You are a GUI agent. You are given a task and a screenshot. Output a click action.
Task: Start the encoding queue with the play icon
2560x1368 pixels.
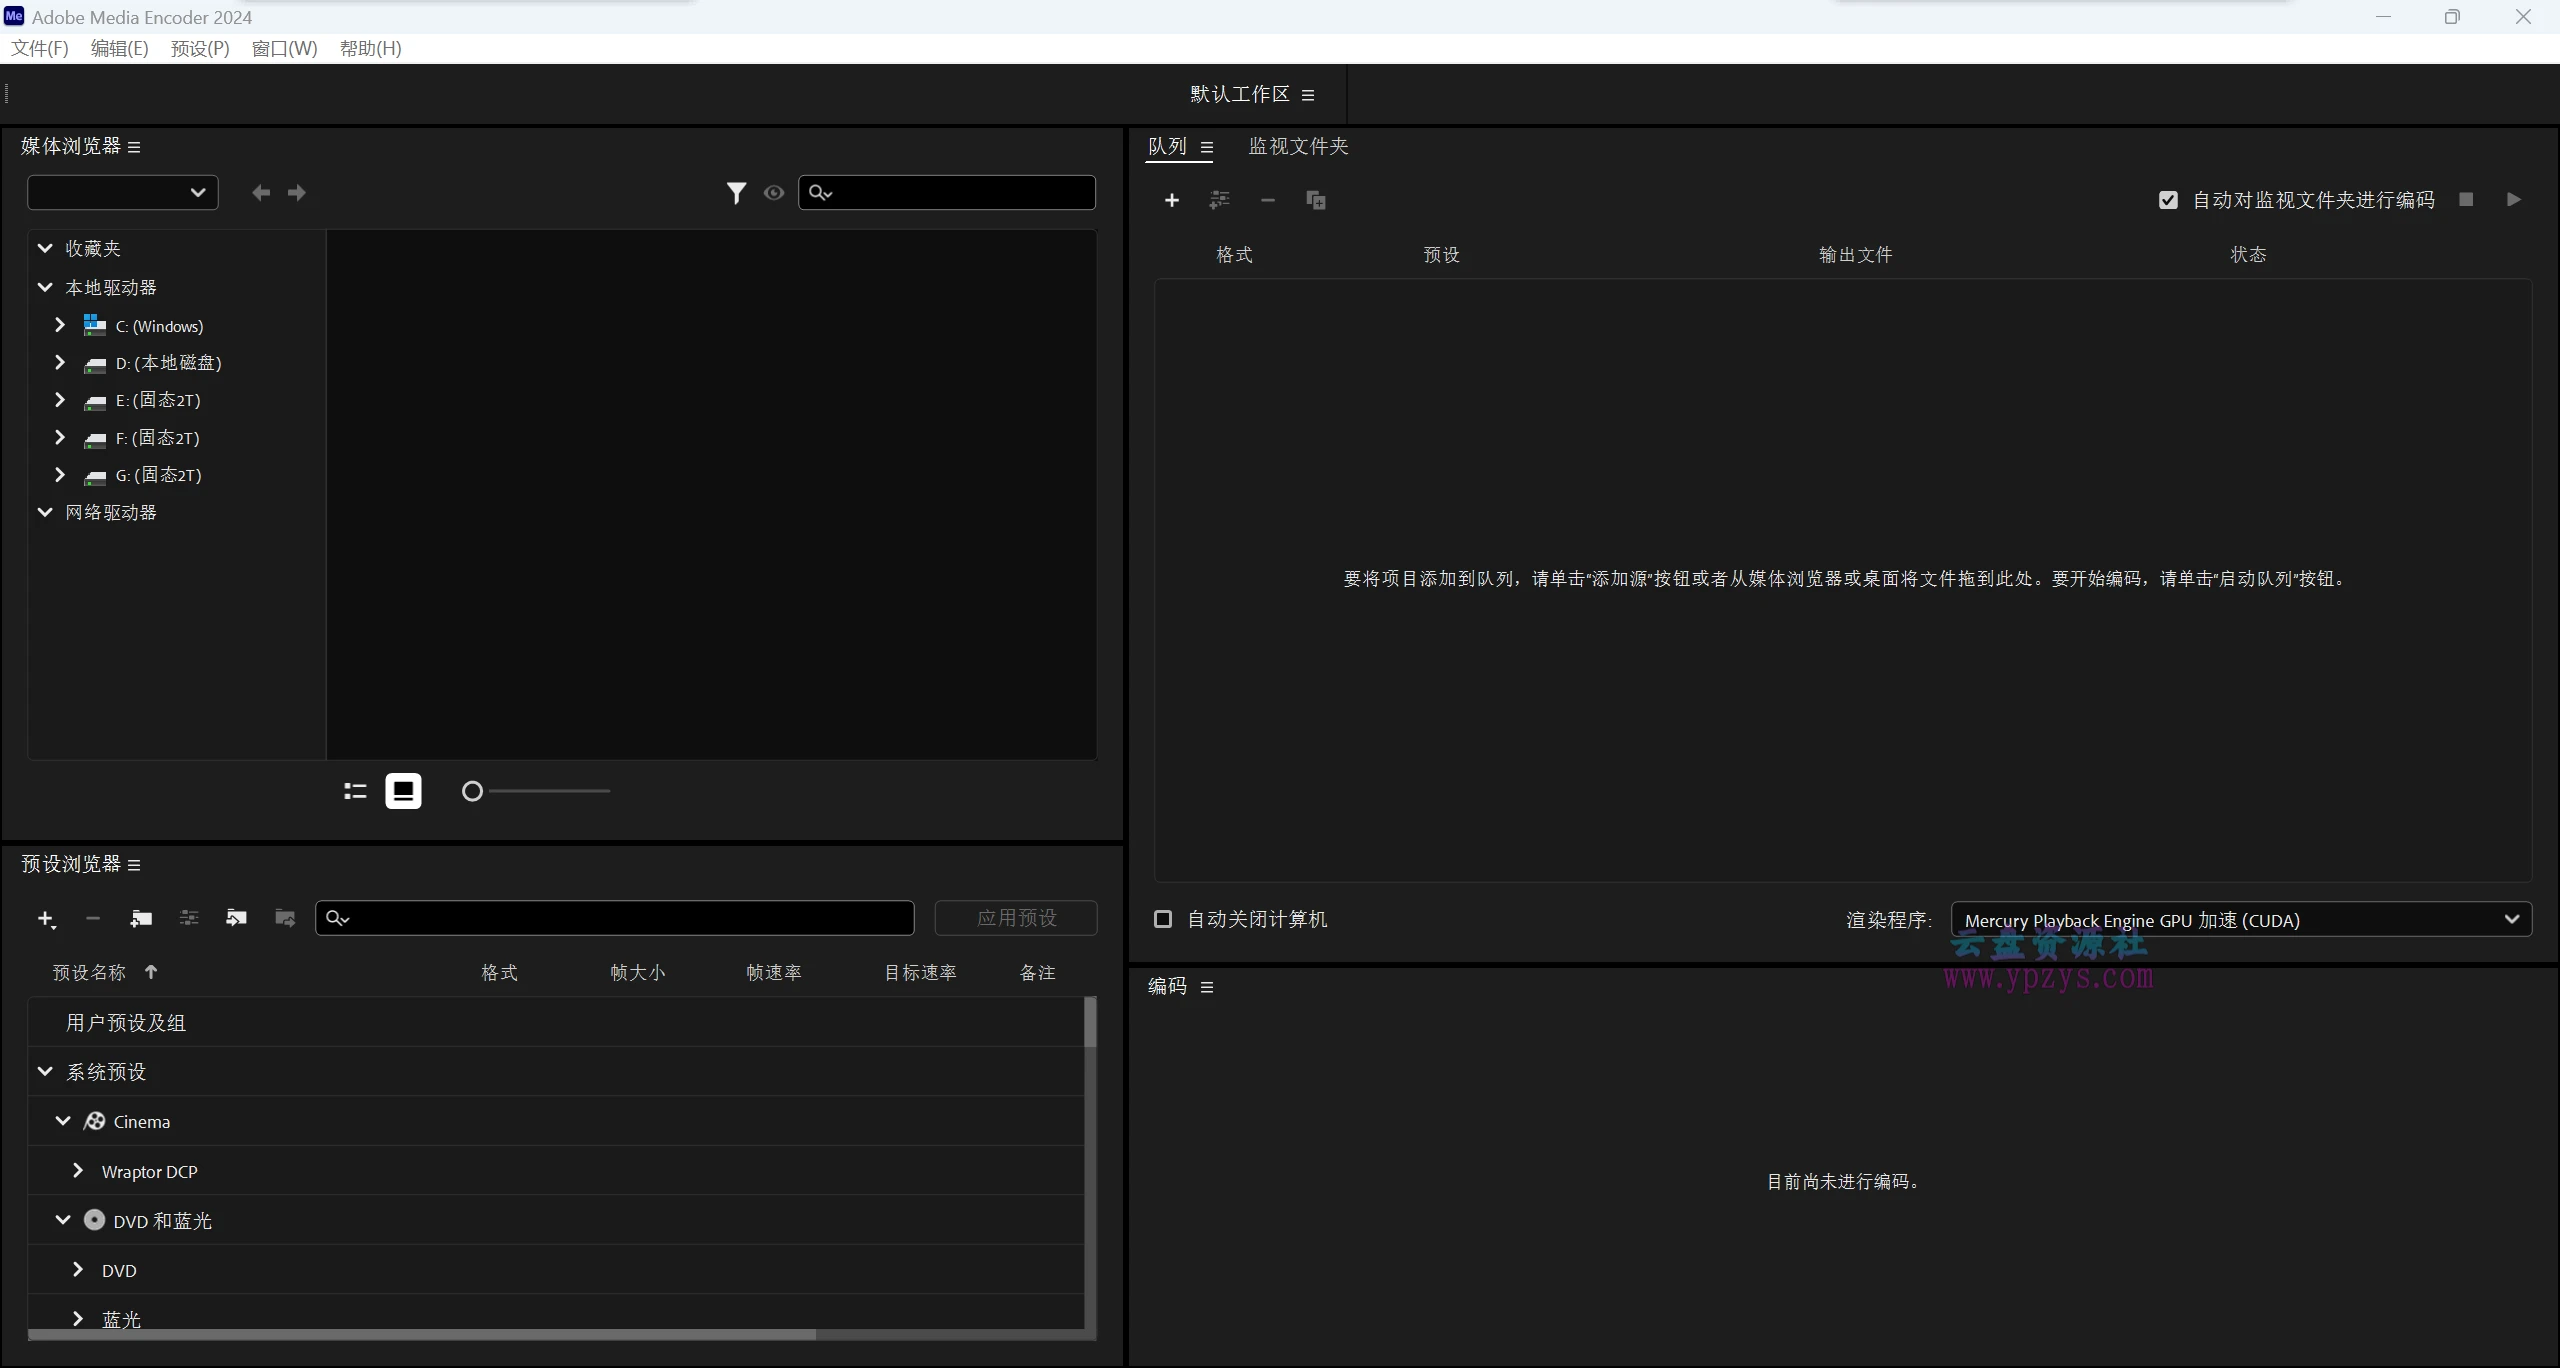[x=2513, y=199]
